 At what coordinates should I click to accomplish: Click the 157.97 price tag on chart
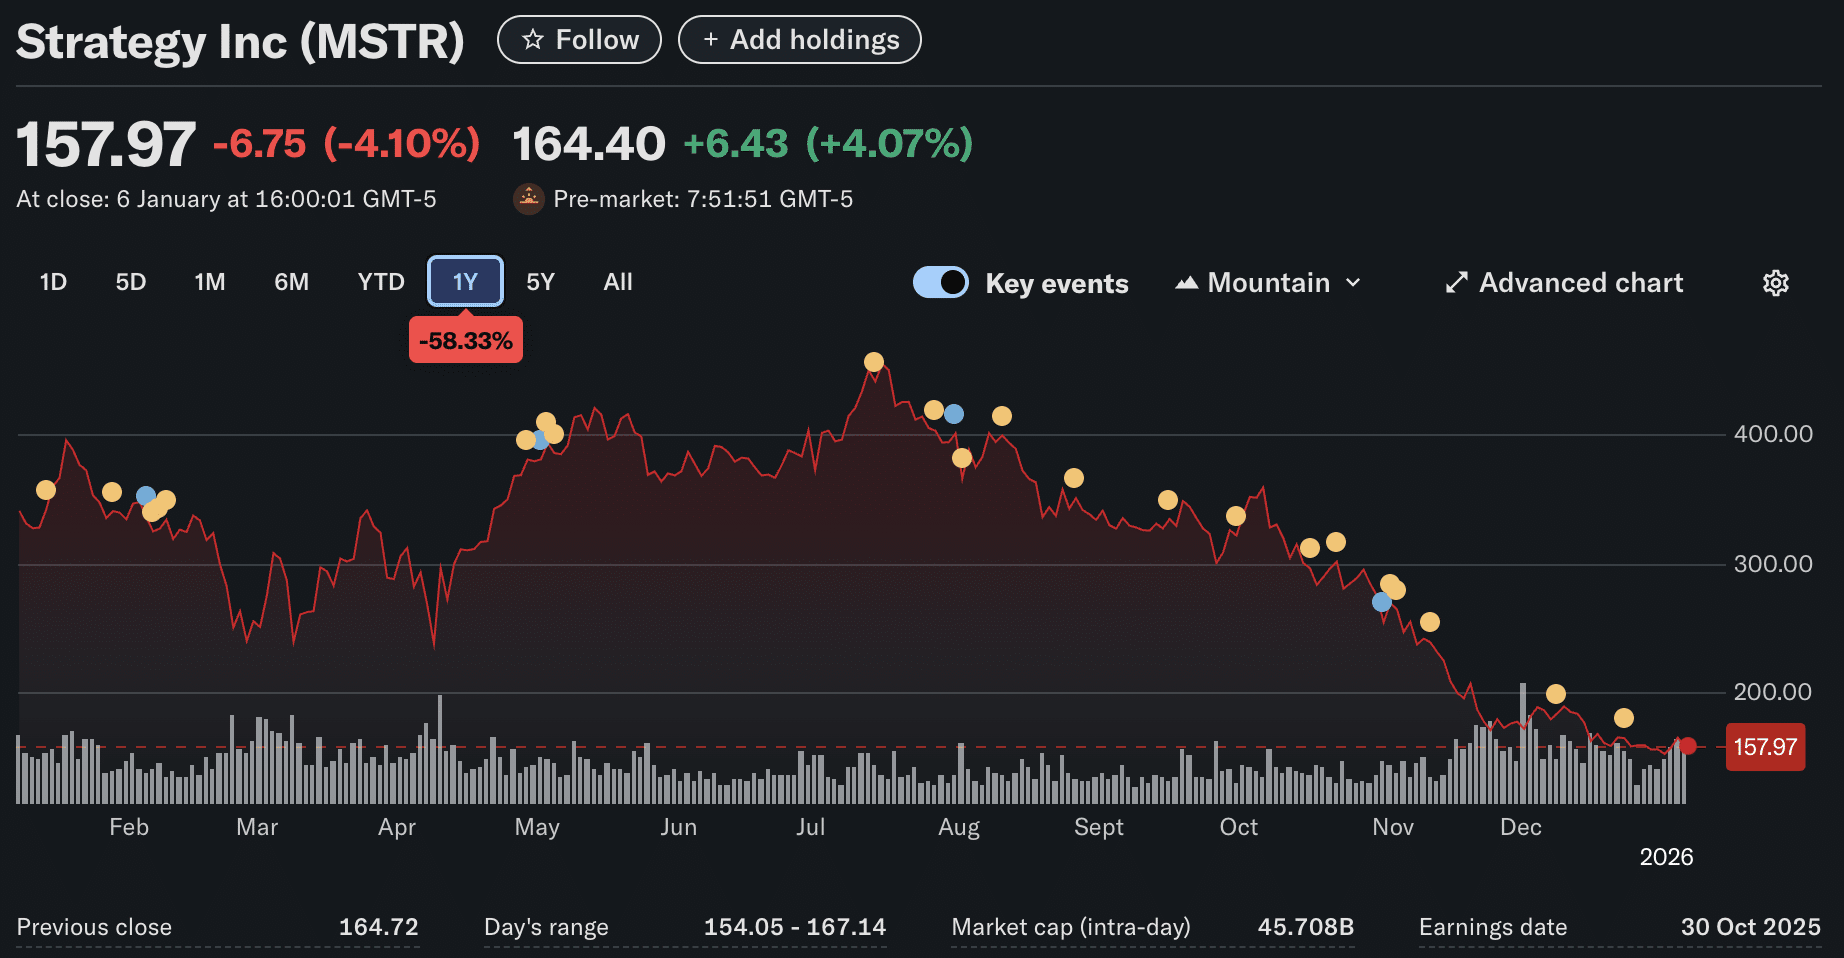pos(1765,747)
